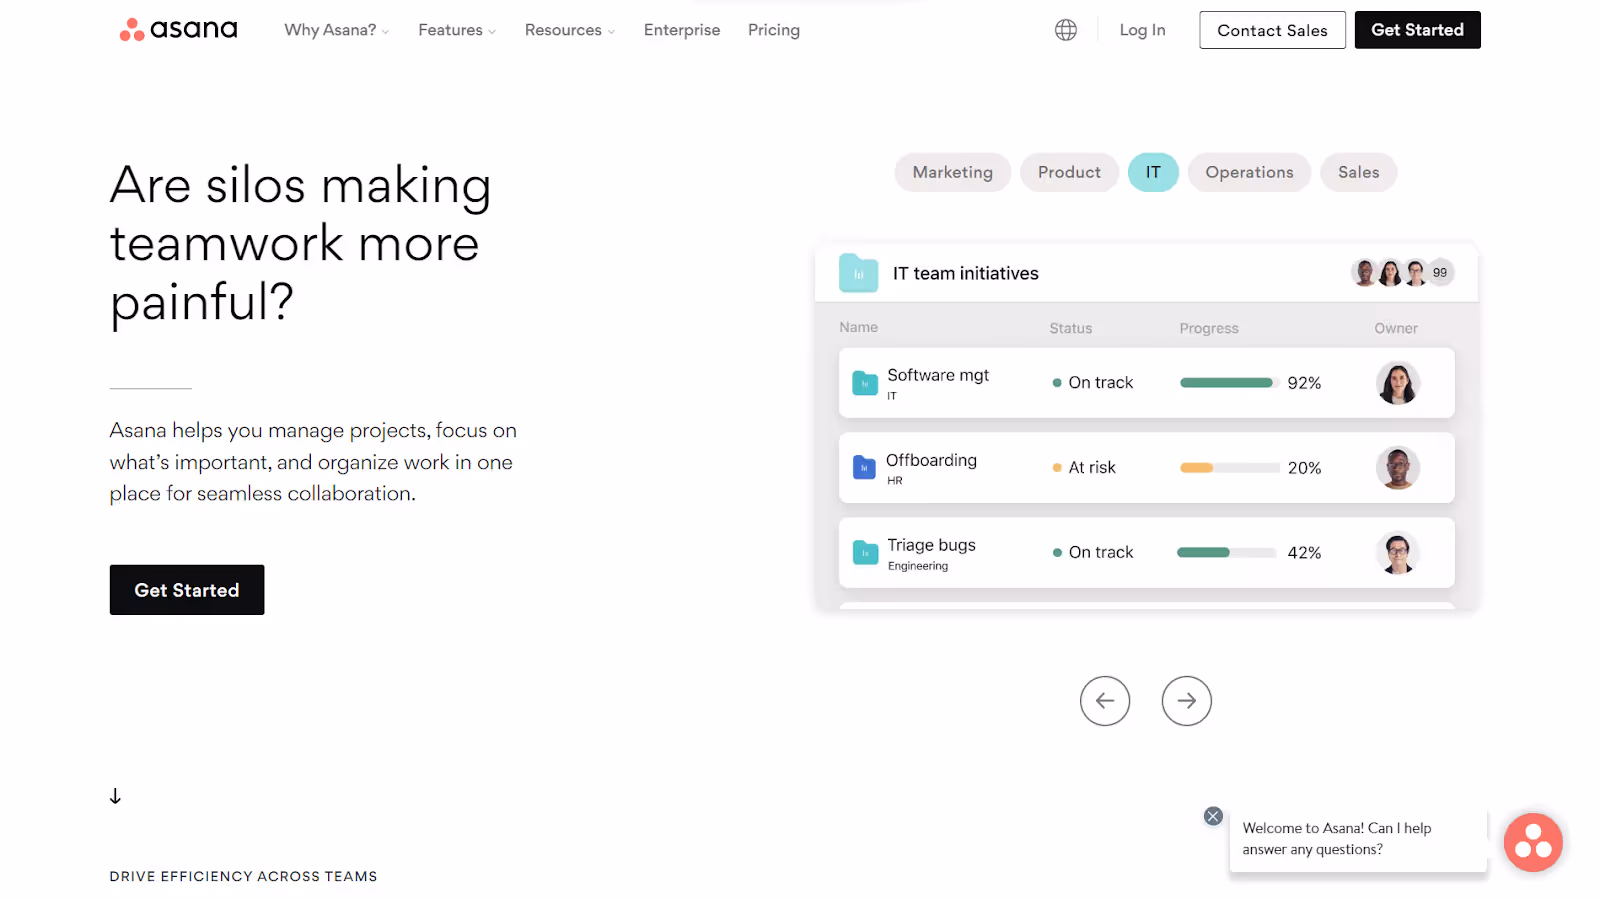
Task: Open the Pricing page
Action: [774, 30]
